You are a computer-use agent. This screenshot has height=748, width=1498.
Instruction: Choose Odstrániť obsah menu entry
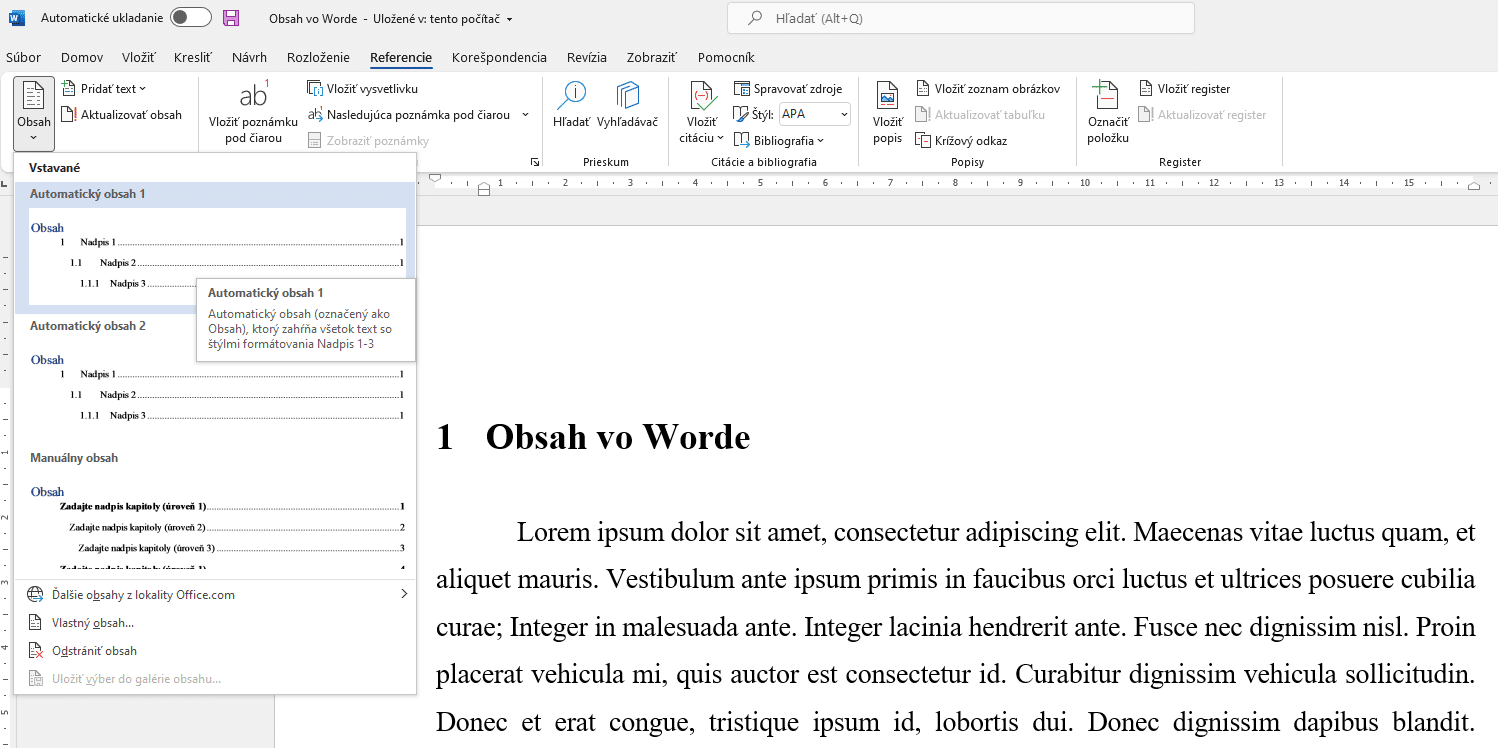pos(215,650)
